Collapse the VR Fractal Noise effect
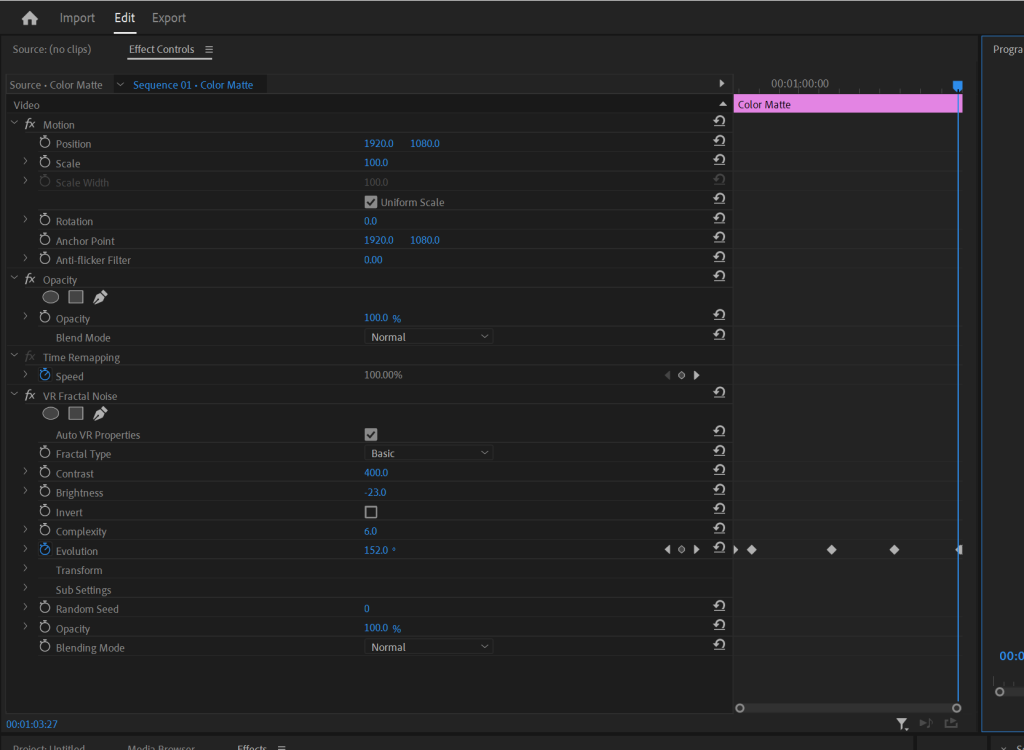1024x750 pixels. [x=14, y=395]
